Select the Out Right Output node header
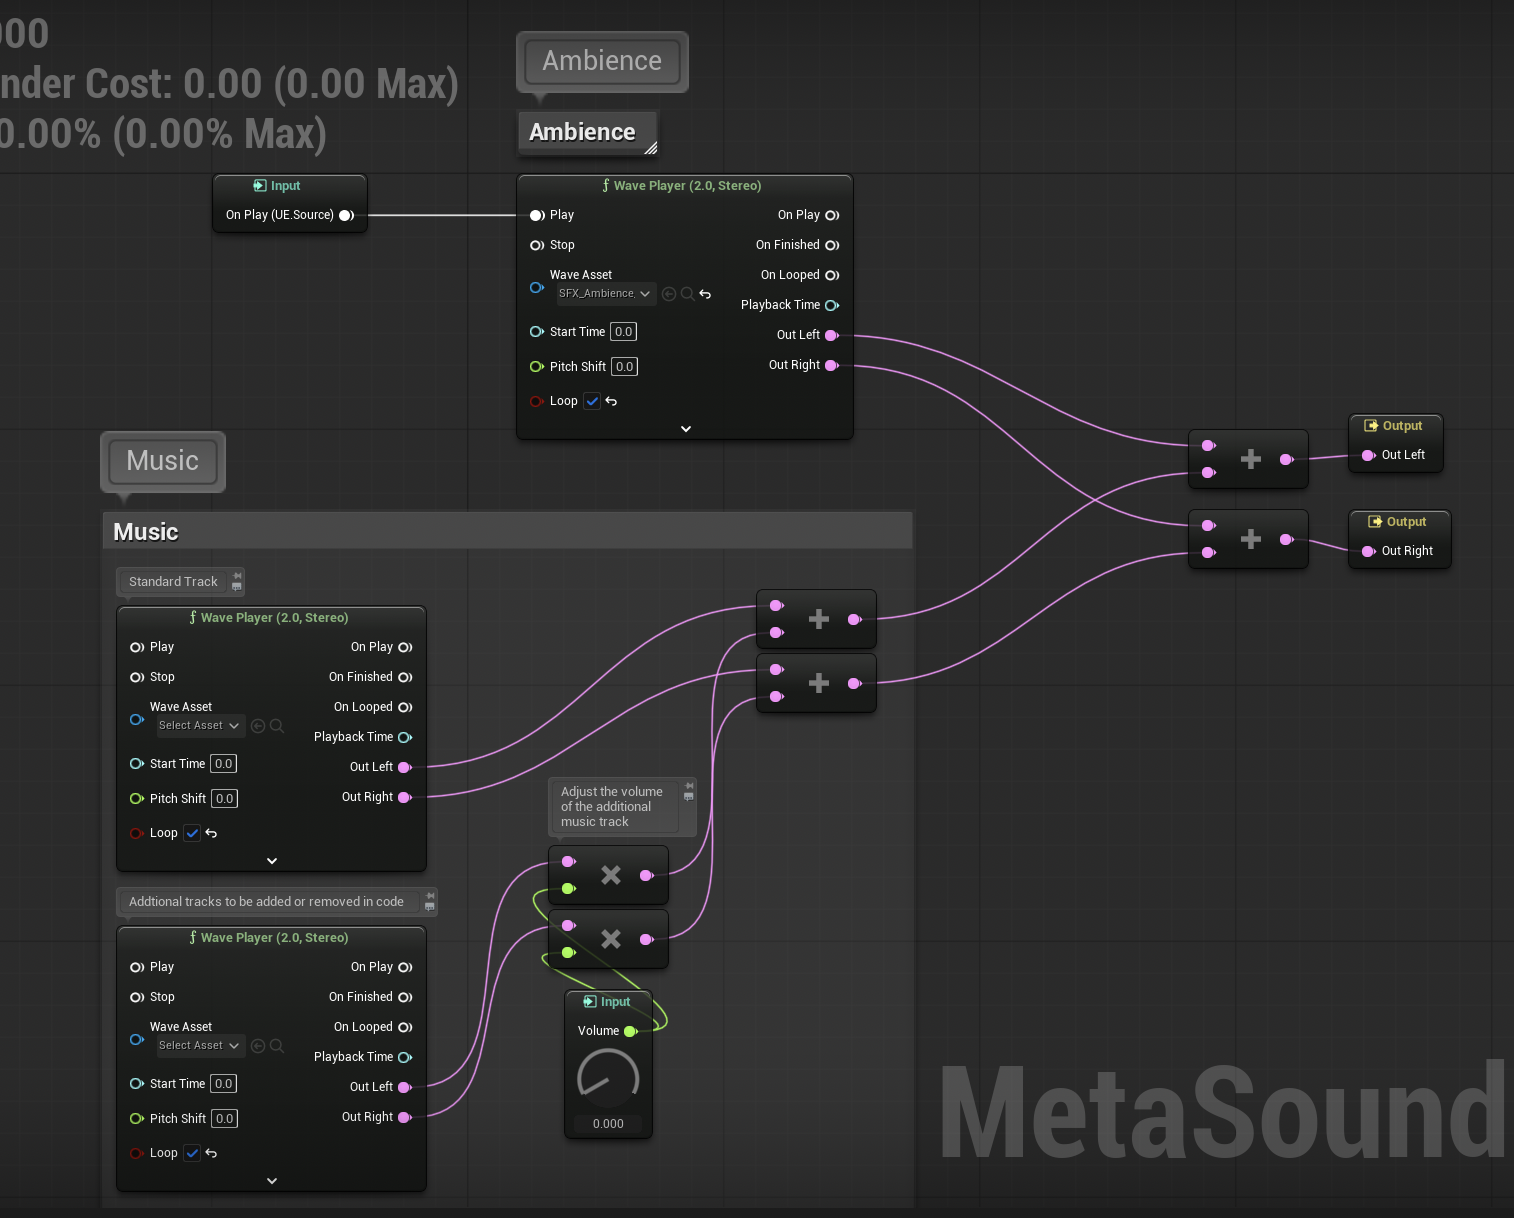The height and width of the screenshot is (1218, 1514). pyautogui.click(x=1399, y=522)
